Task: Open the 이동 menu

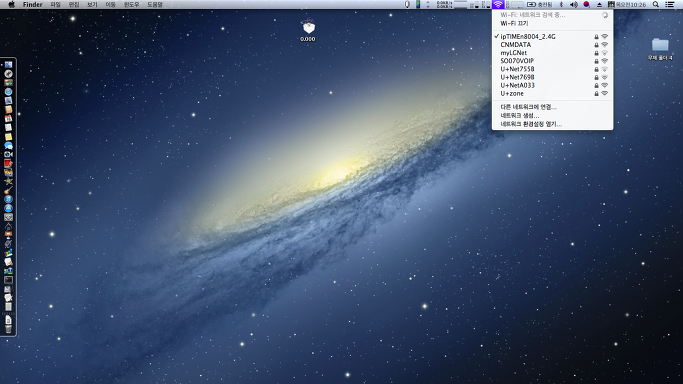Action: [111, 4]
